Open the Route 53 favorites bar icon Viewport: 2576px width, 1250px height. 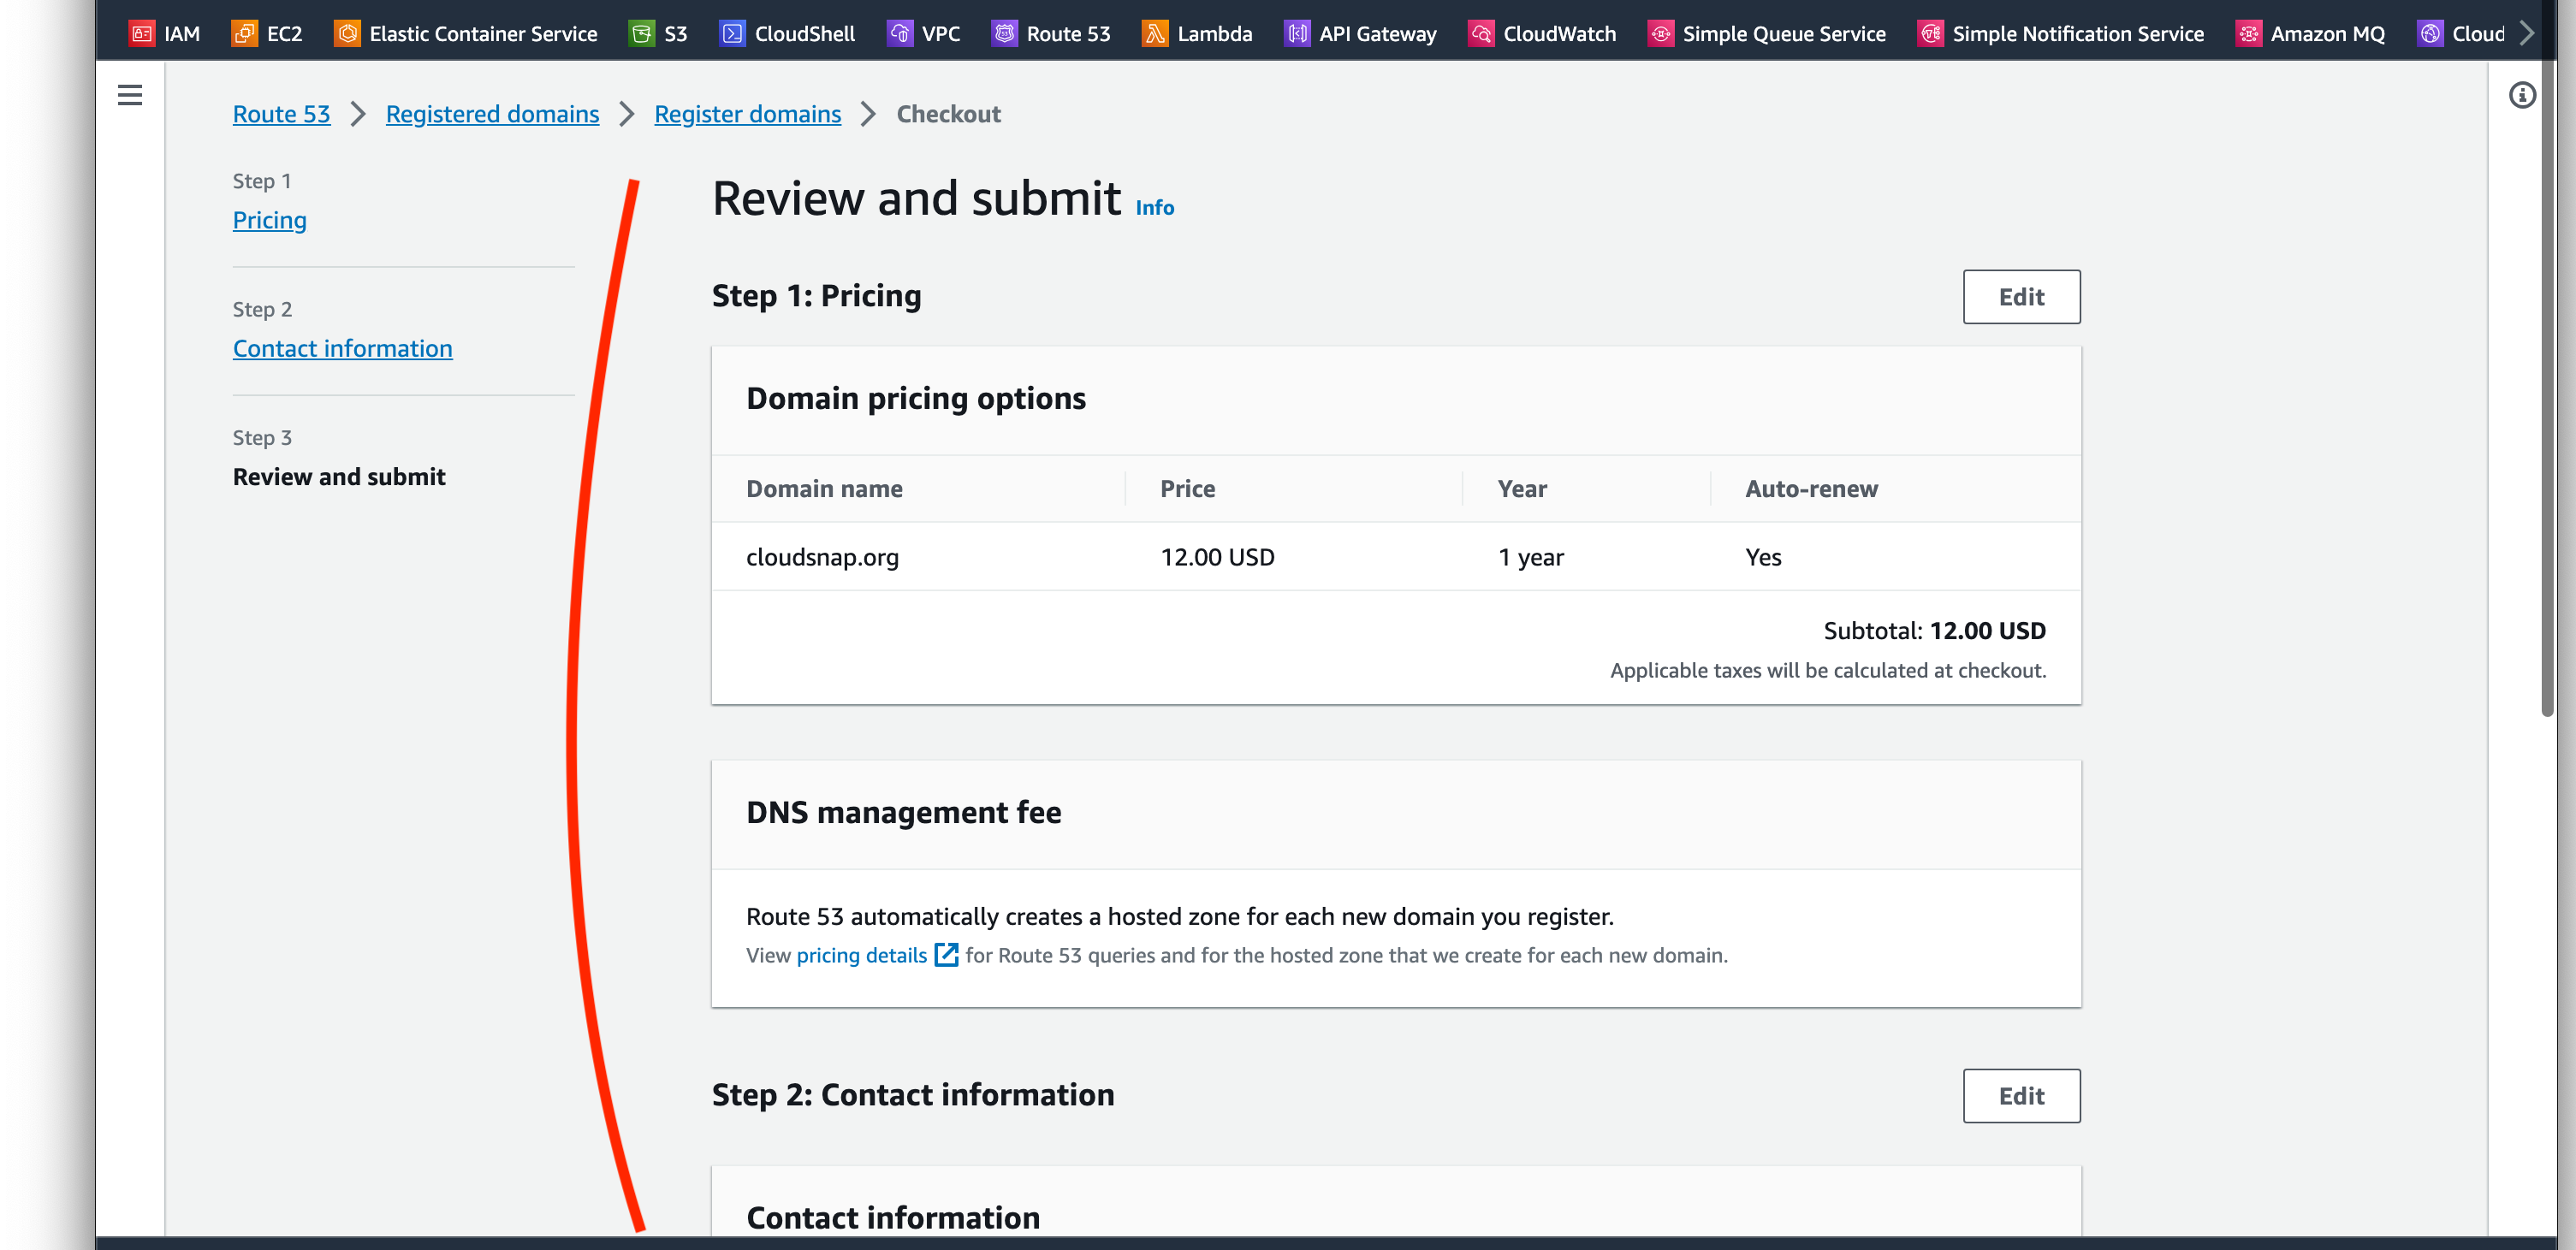coord(1005,33)
